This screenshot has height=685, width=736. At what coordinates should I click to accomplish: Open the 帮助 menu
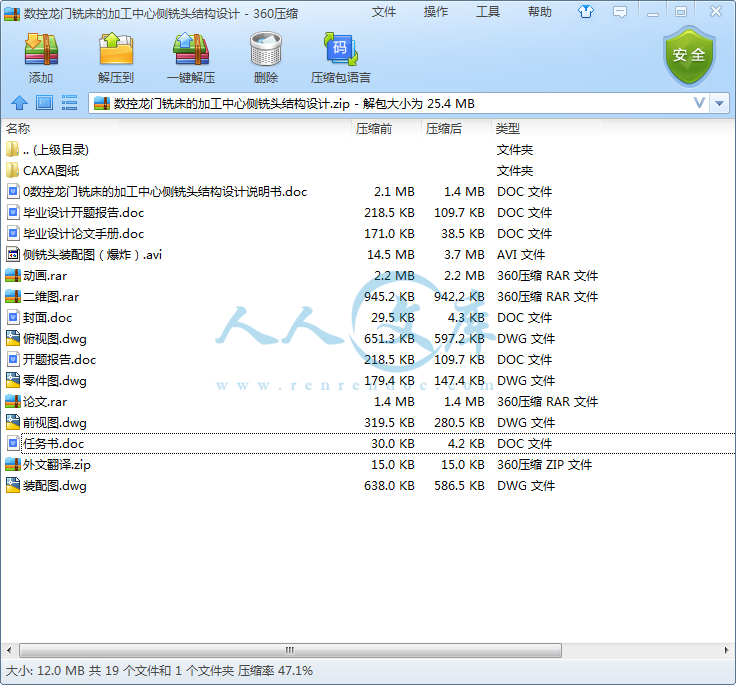pos(540,12)
